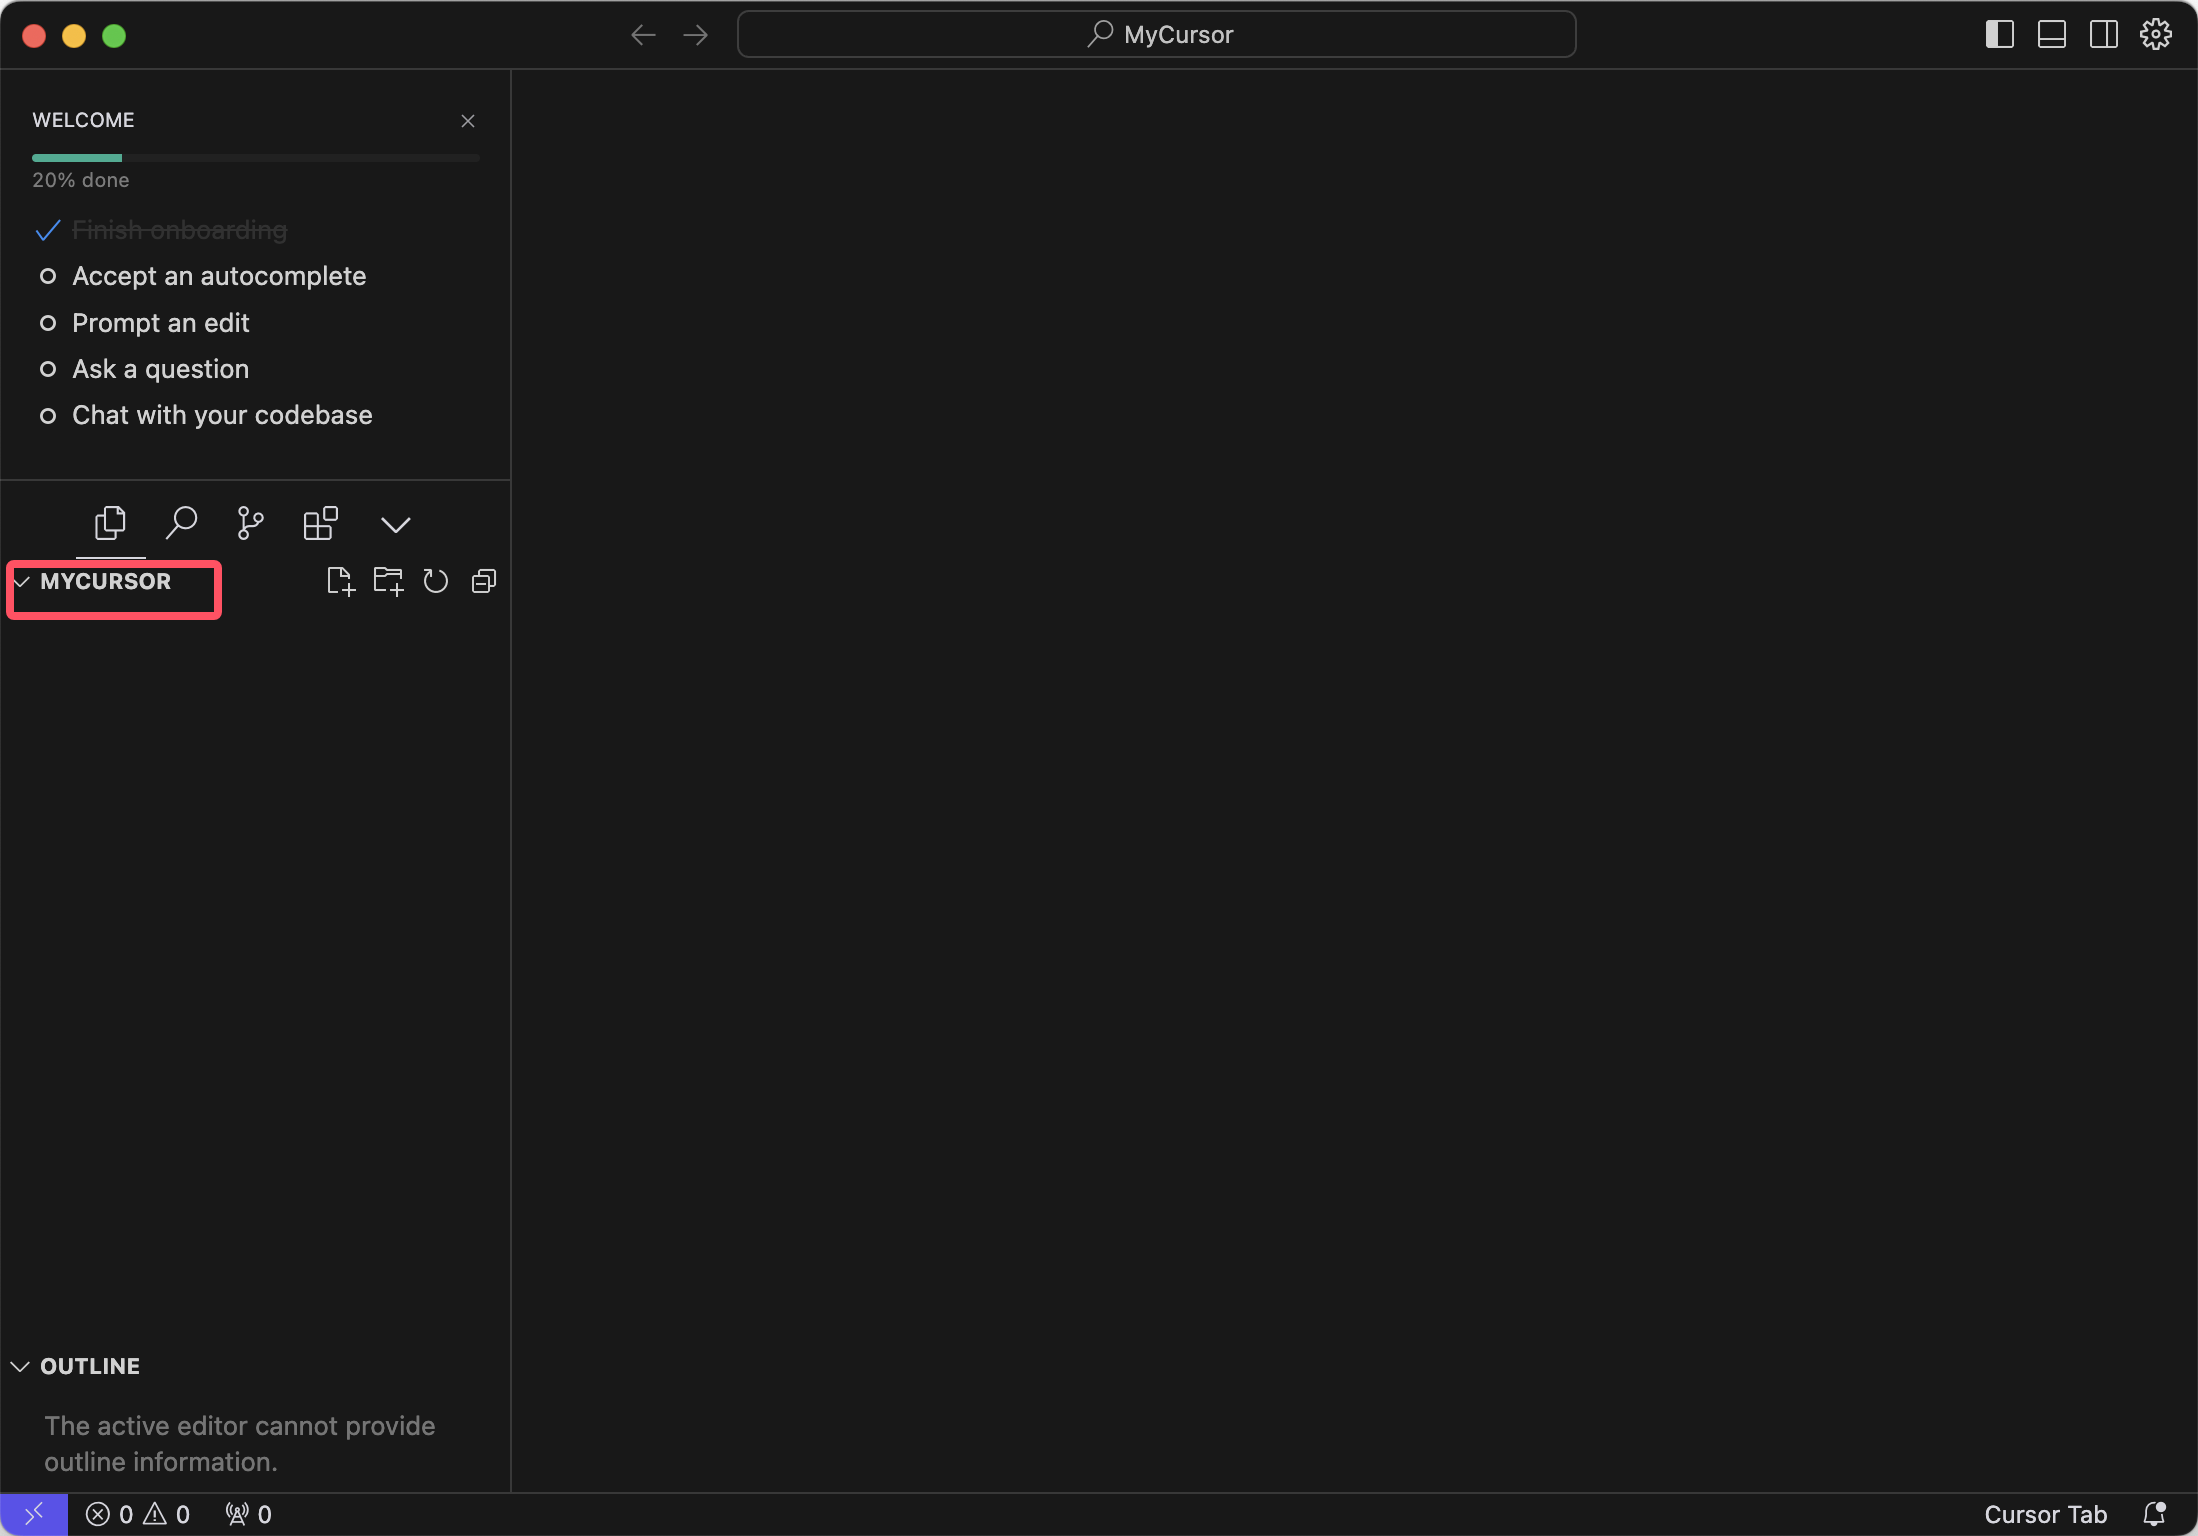Screen dimensions: 2198x1536
Task: Switch to the Explorer files tab
Action: coord(110,523)
